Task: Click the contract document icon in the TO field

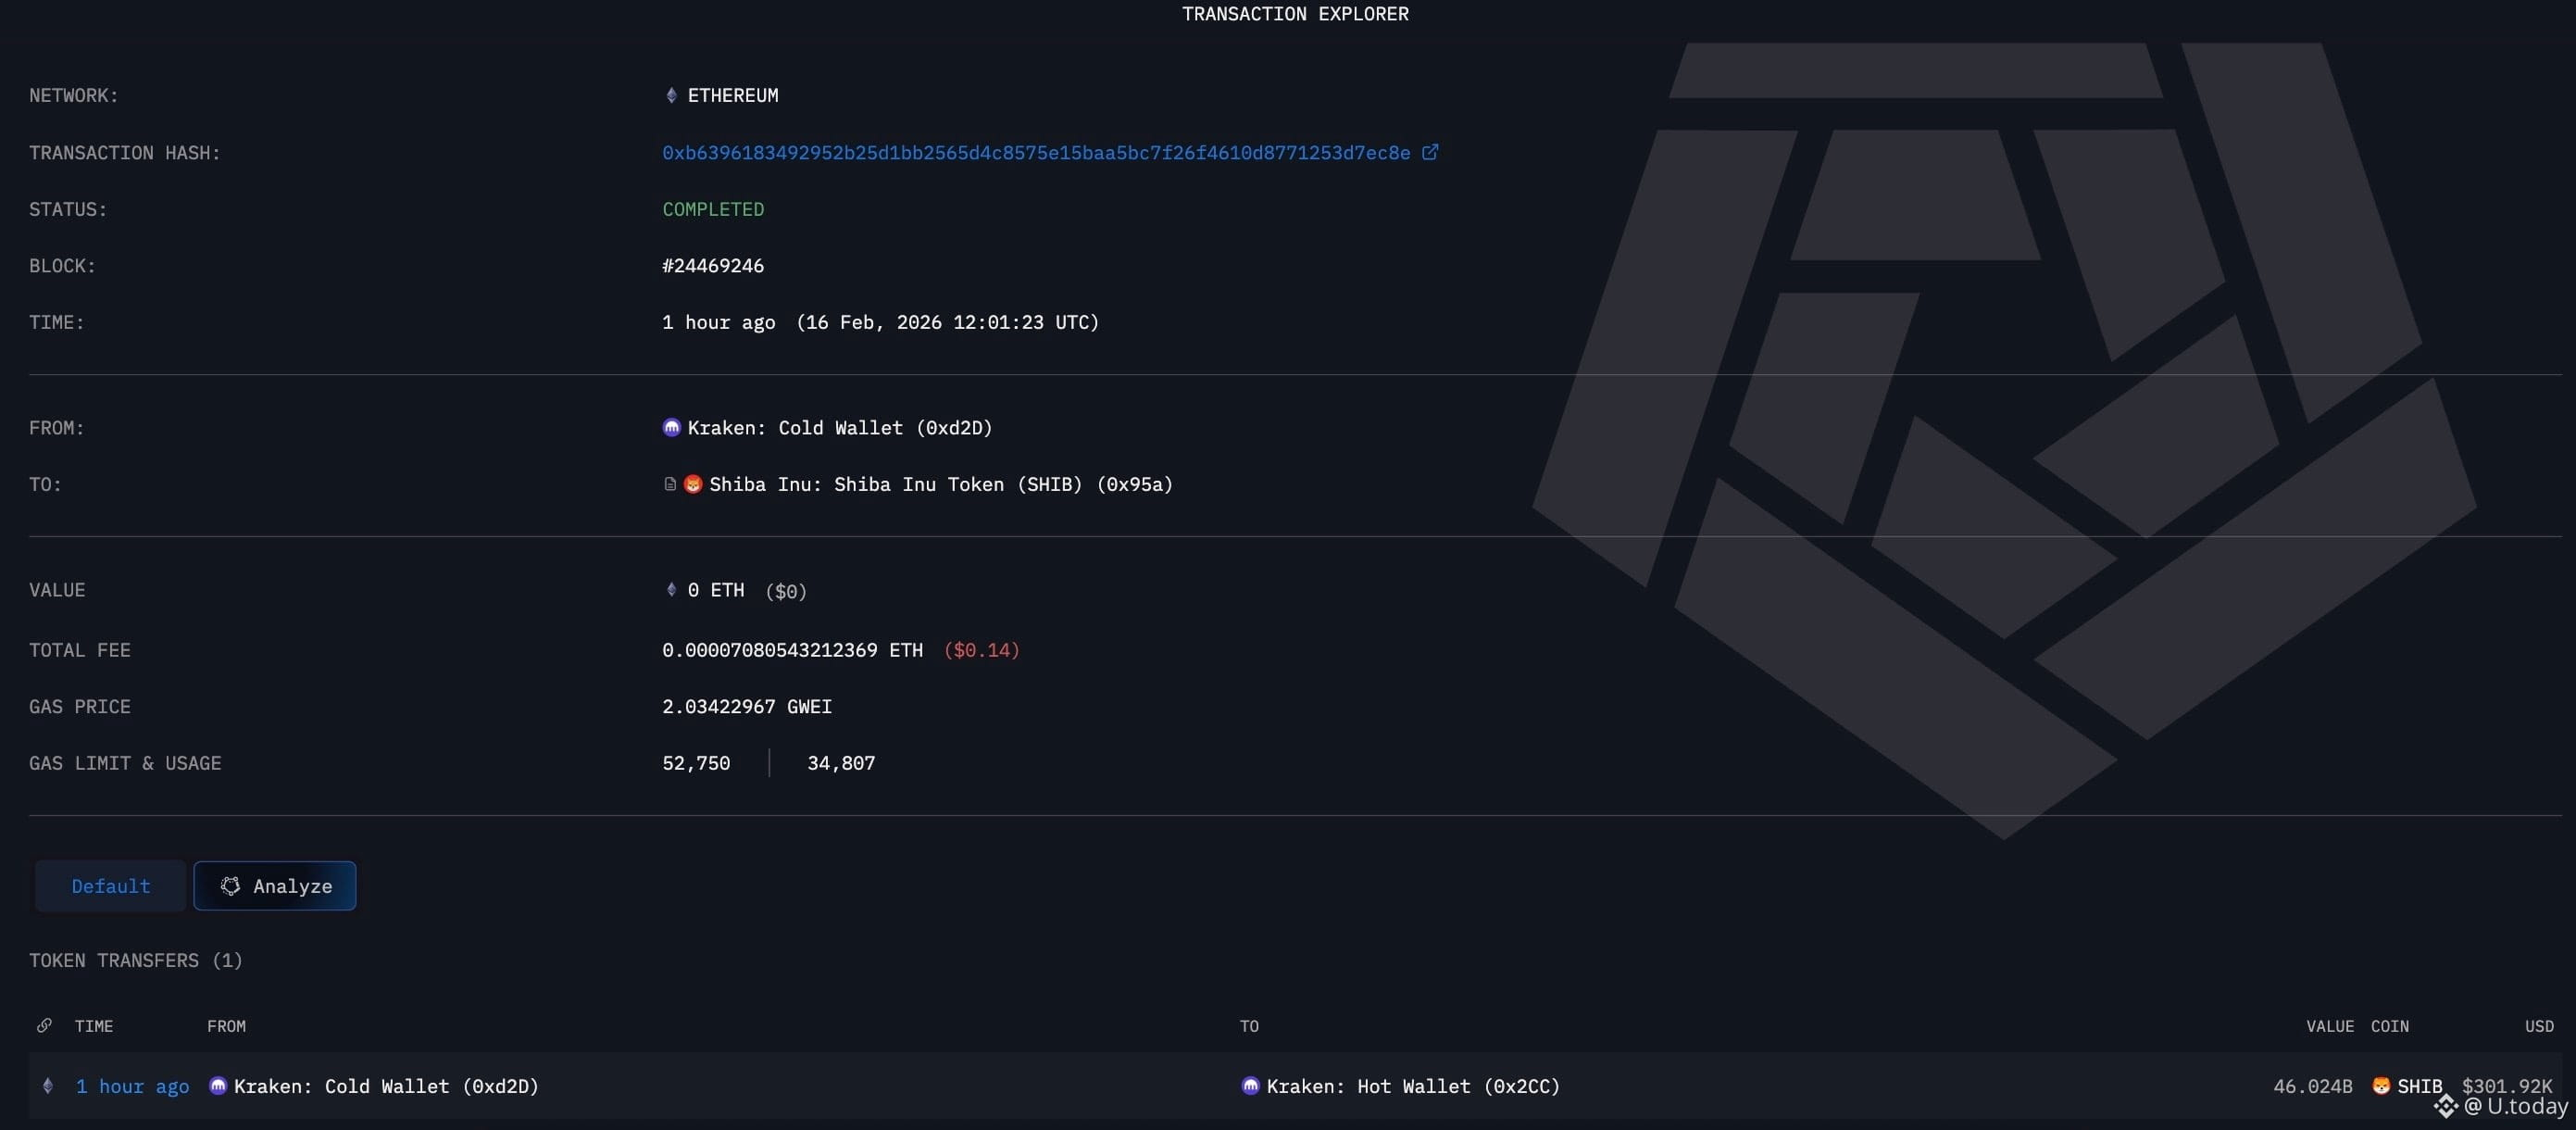Action: pos(670,484)
